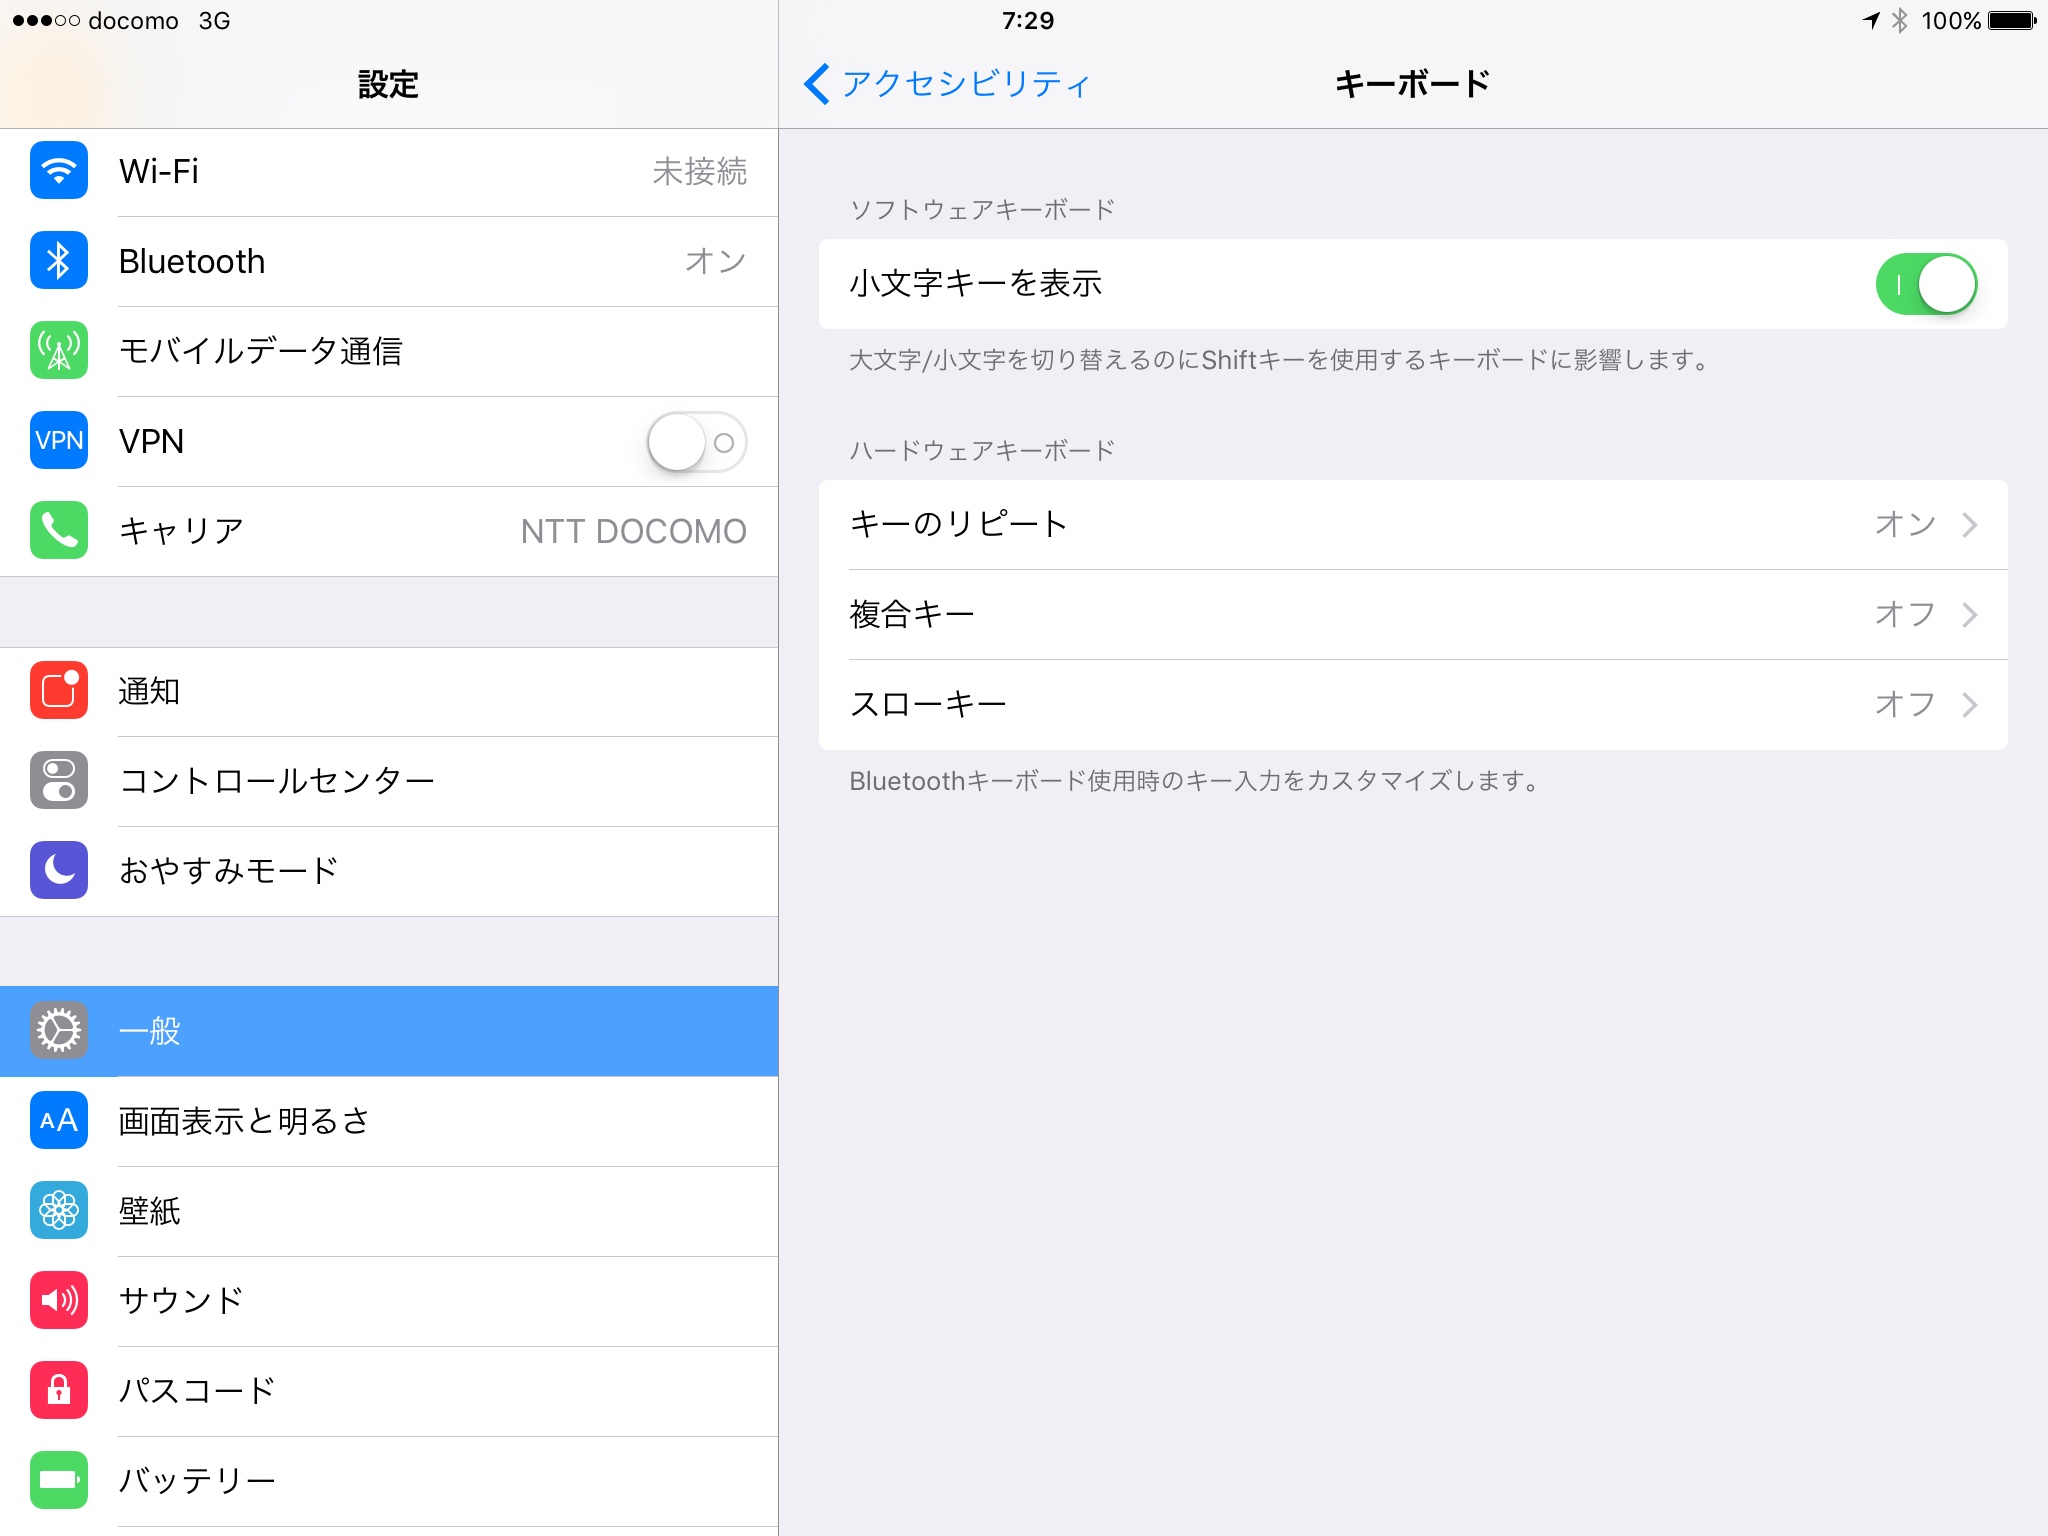The height and width of the screenshot is (1536, 2048).
Task: Tap the Wi-Fi icon in sidebar
Action: click(59, 171)
